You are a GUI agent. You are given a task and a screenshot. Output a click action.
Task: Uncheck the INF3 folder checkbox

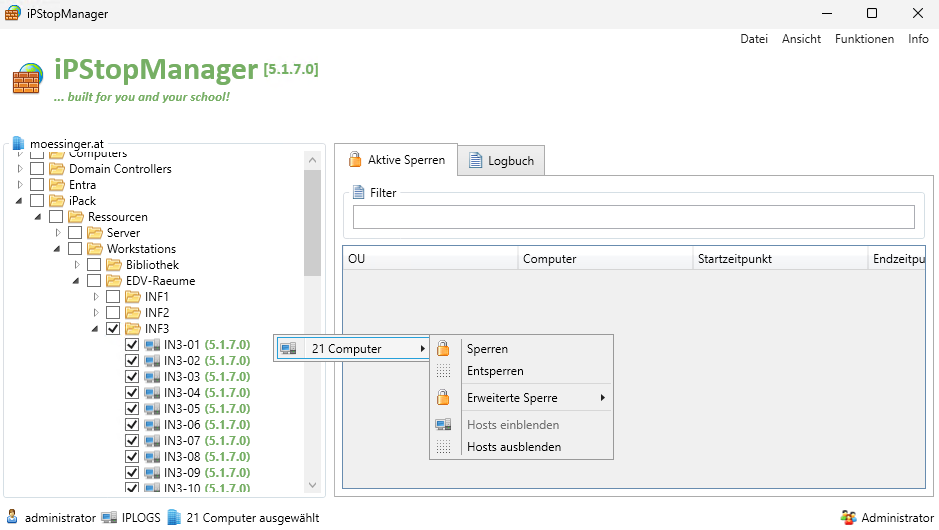[113, 329]
